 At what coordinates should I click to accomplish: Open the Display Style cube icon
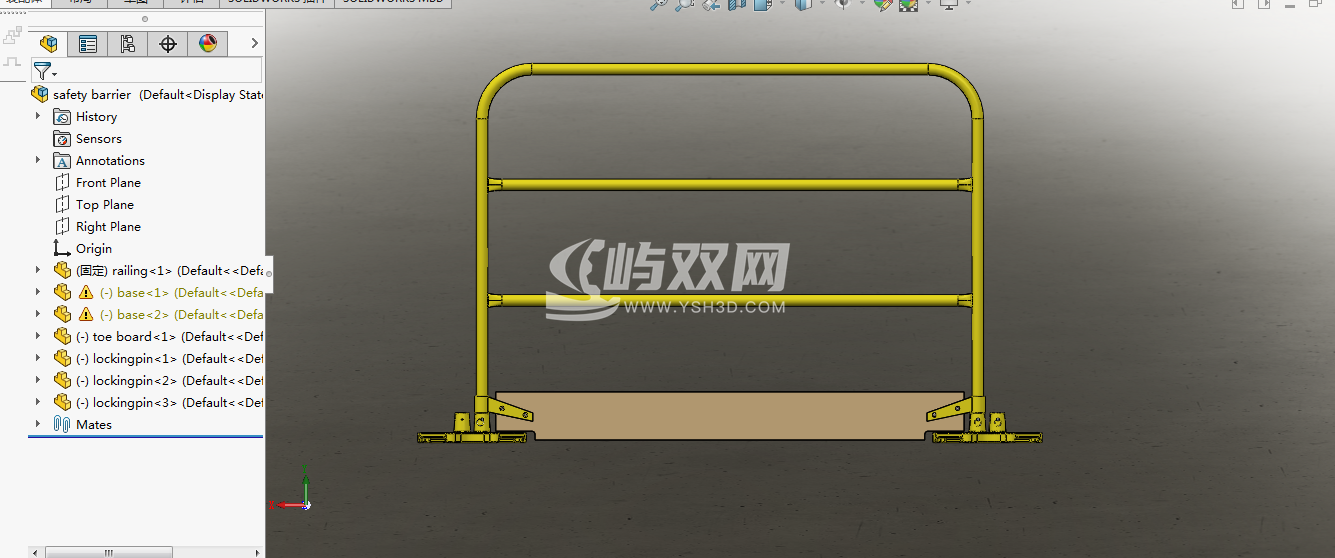click(803, 5)
